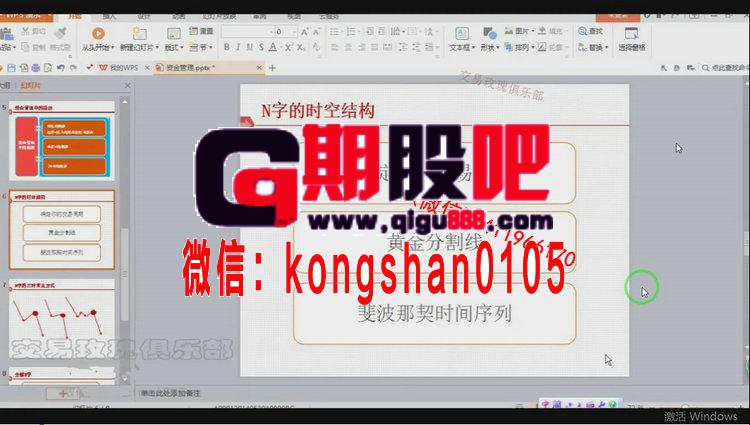
Task: Click the undo arrow icon
Action: coord(60,68)
